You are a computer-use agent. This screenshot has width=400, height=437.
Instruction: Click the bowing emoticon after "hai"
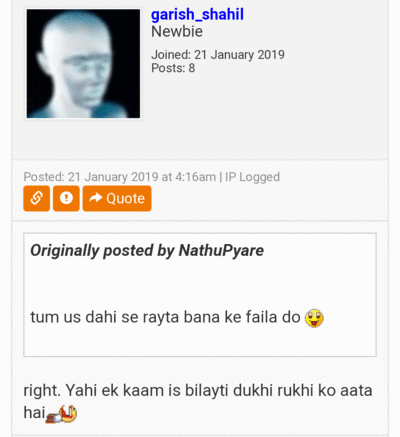62,414
